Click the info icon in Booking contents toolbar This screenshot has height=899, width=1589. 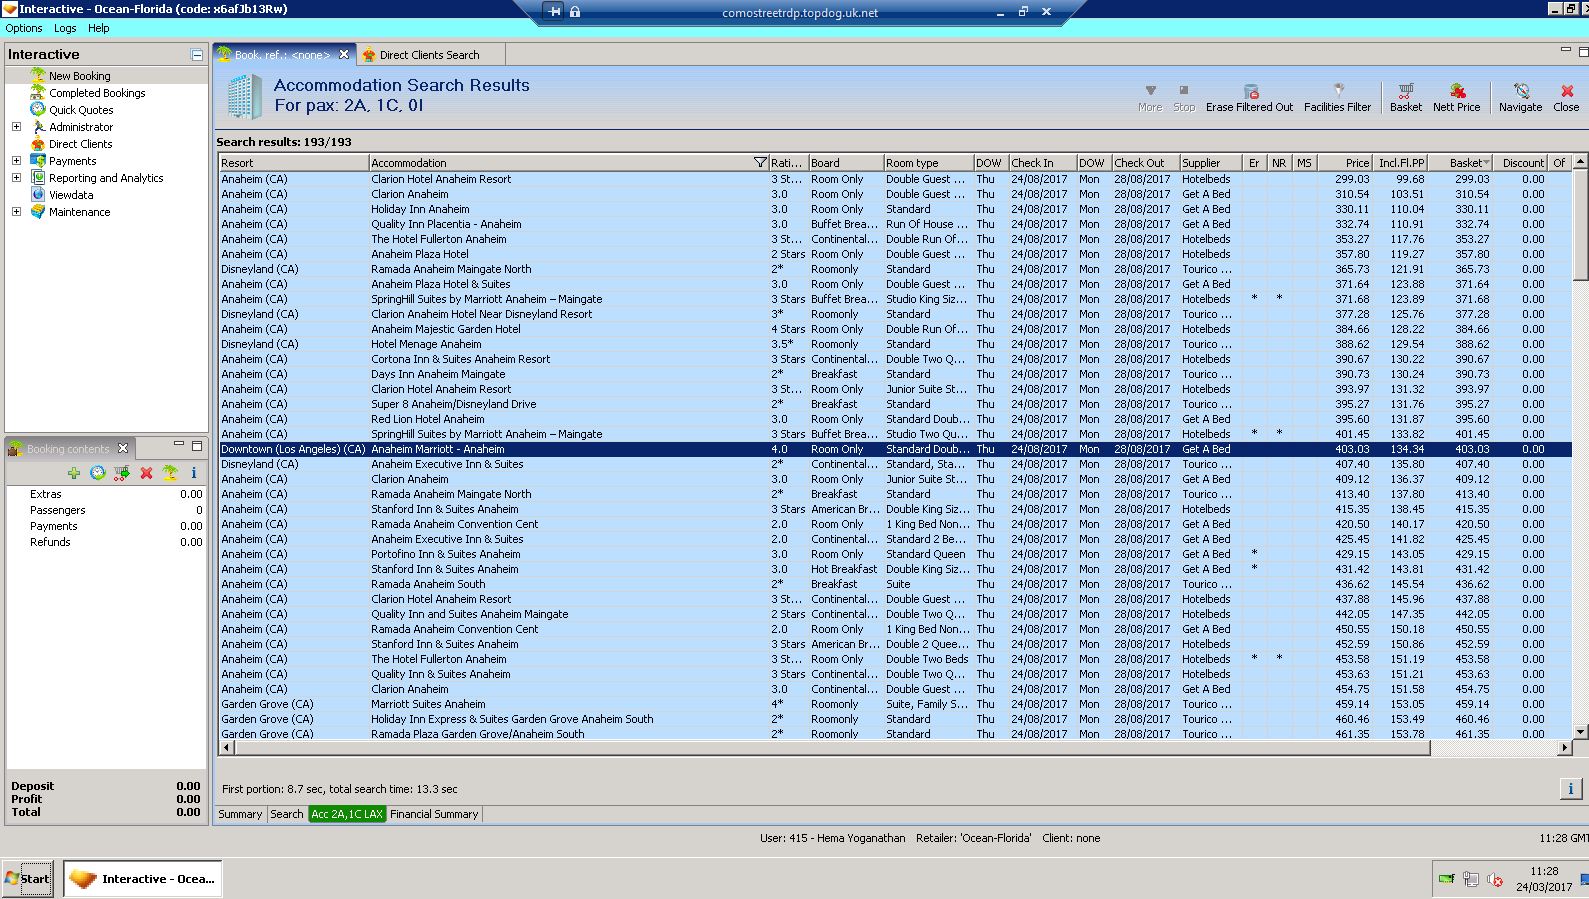[x=194, y=473]
